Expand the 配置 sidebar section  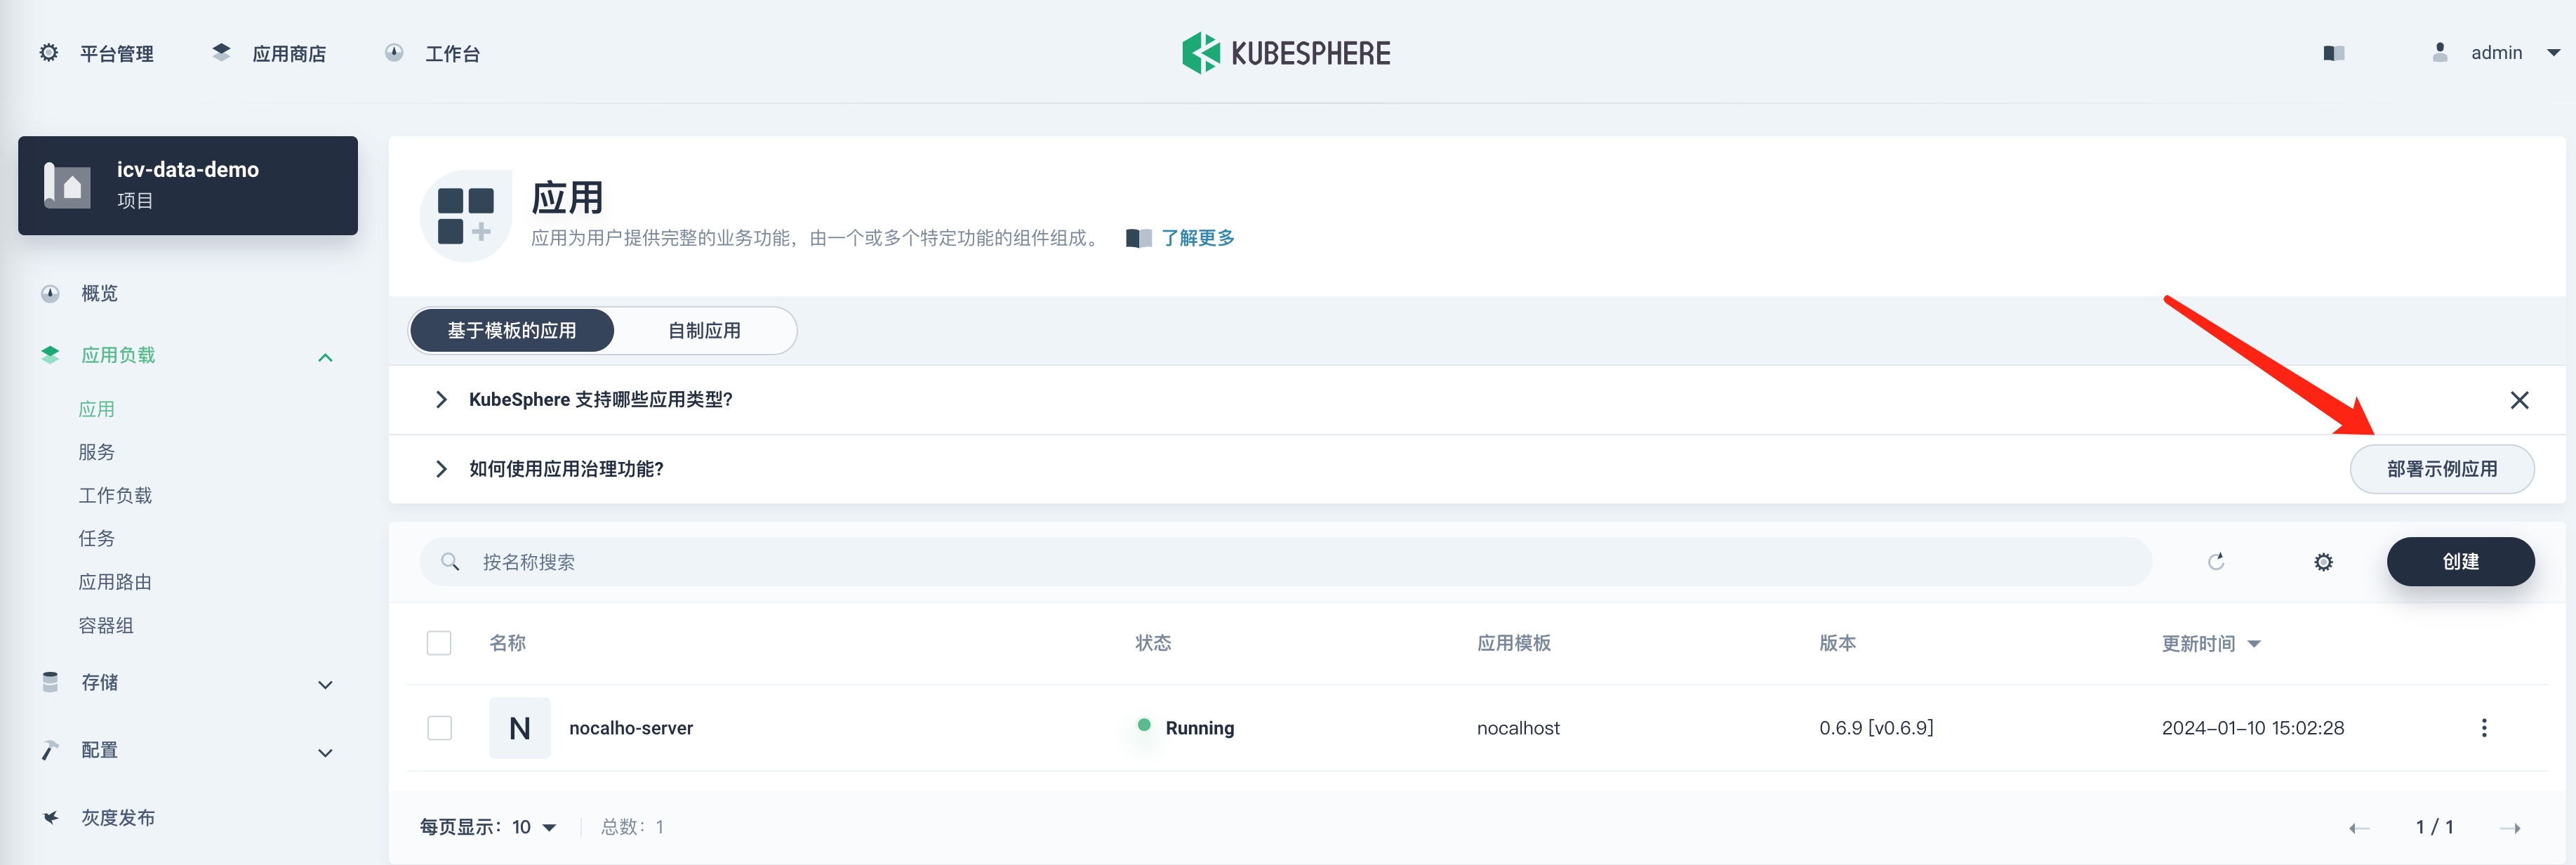pyautogui.click(x=325, y=753)
